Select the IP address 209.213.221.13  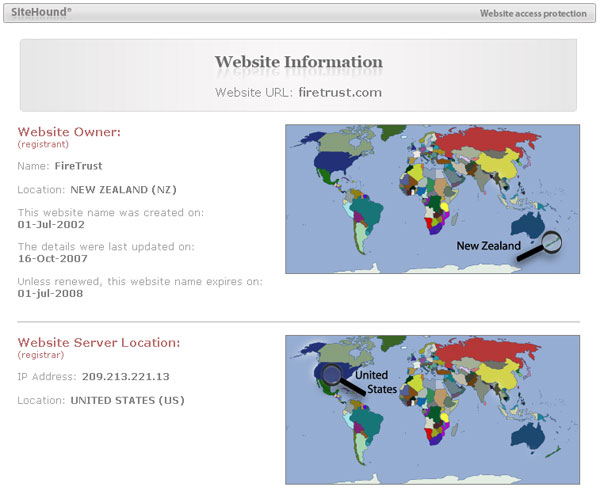click(x=126, y=377)
